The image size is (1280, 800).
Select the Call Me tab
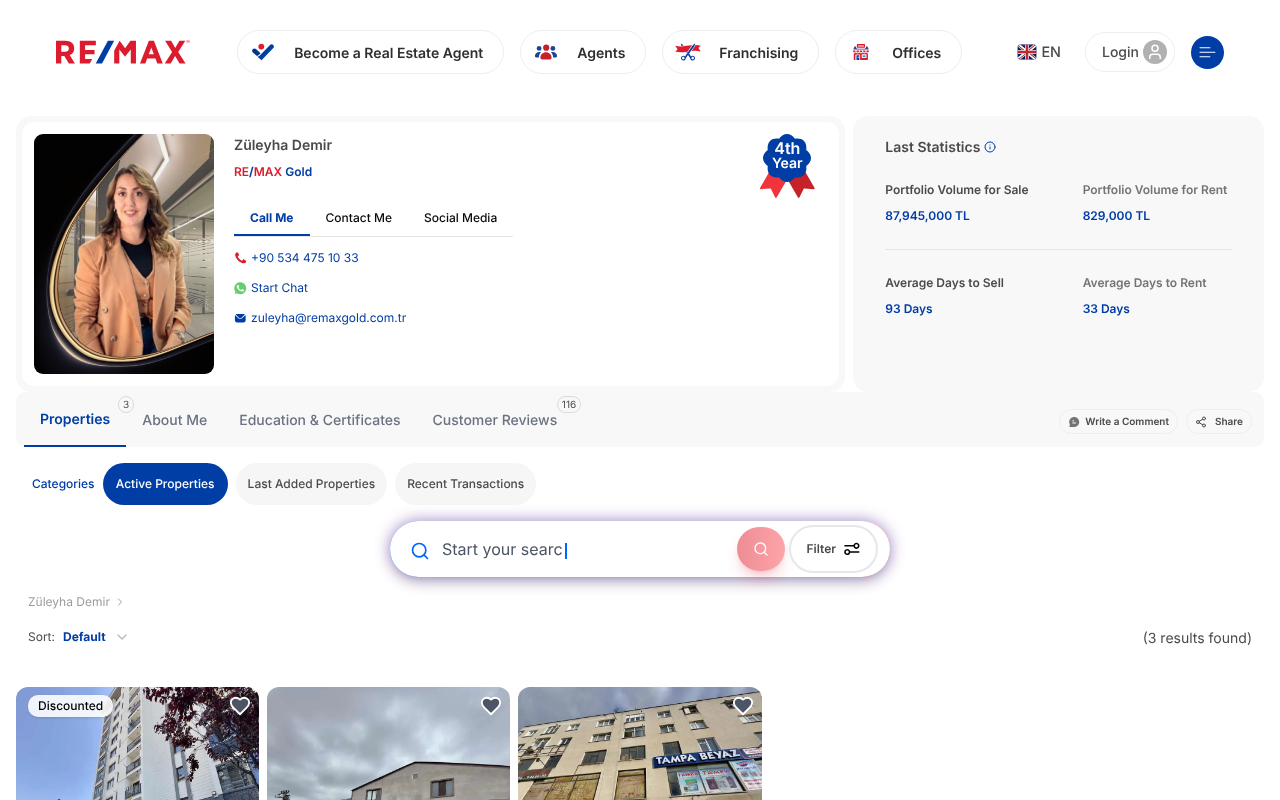(x=272, y=218)
